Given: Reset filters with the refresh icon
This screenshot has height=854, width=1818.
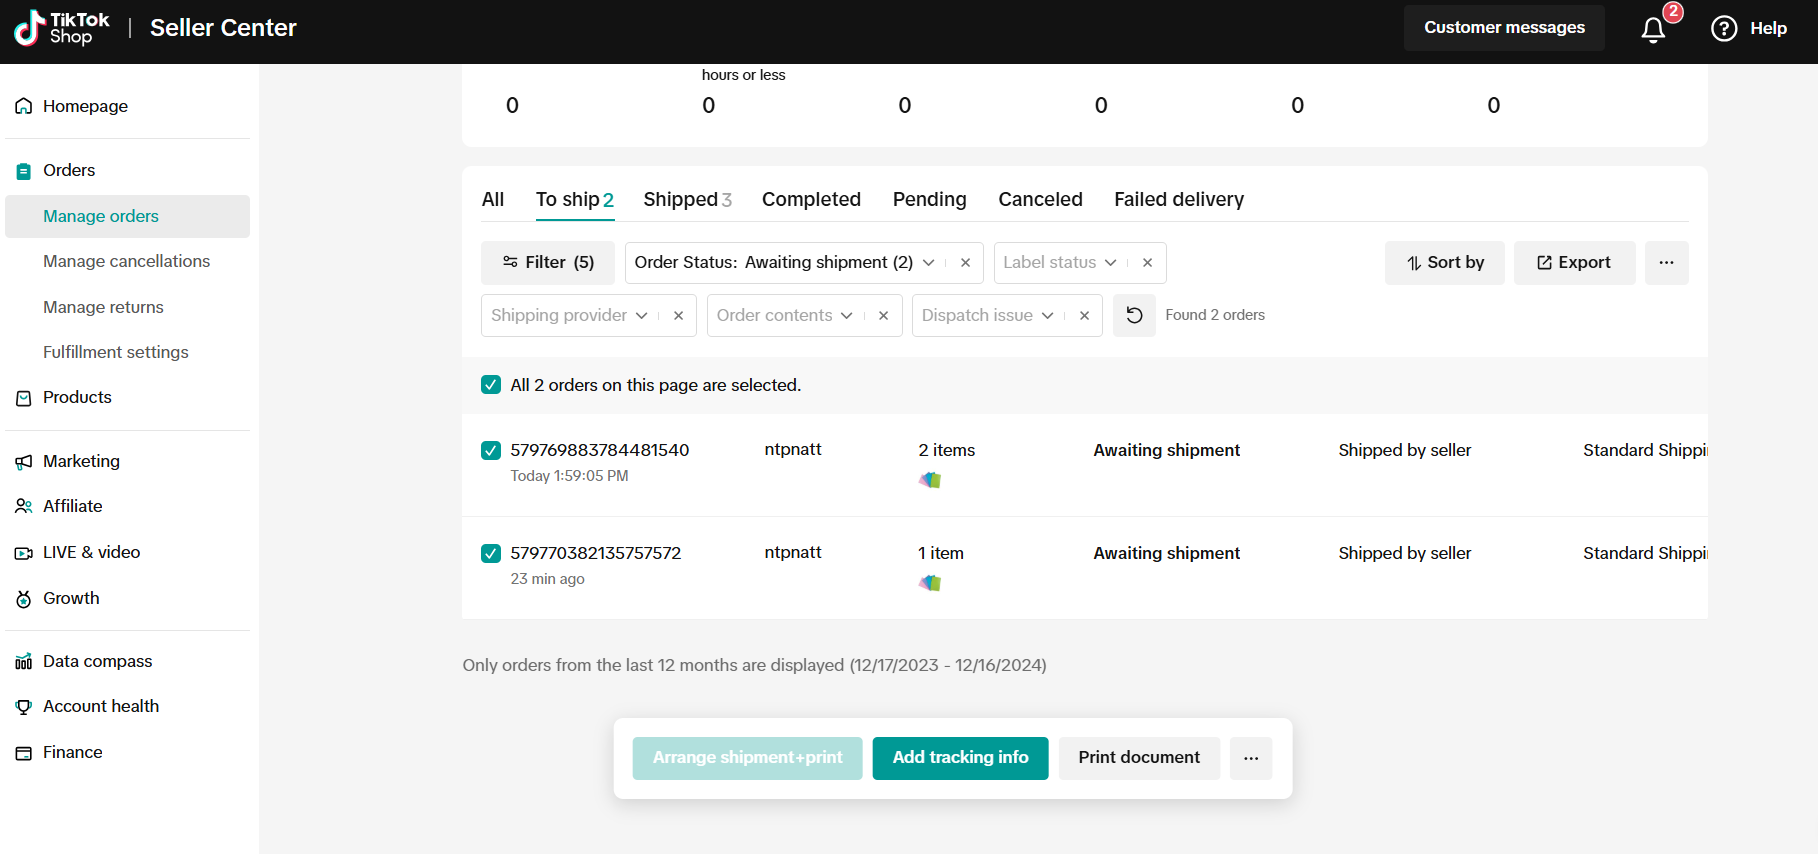Looking at the screenshot, I should pyautogui.click(x=1134, y=315).
